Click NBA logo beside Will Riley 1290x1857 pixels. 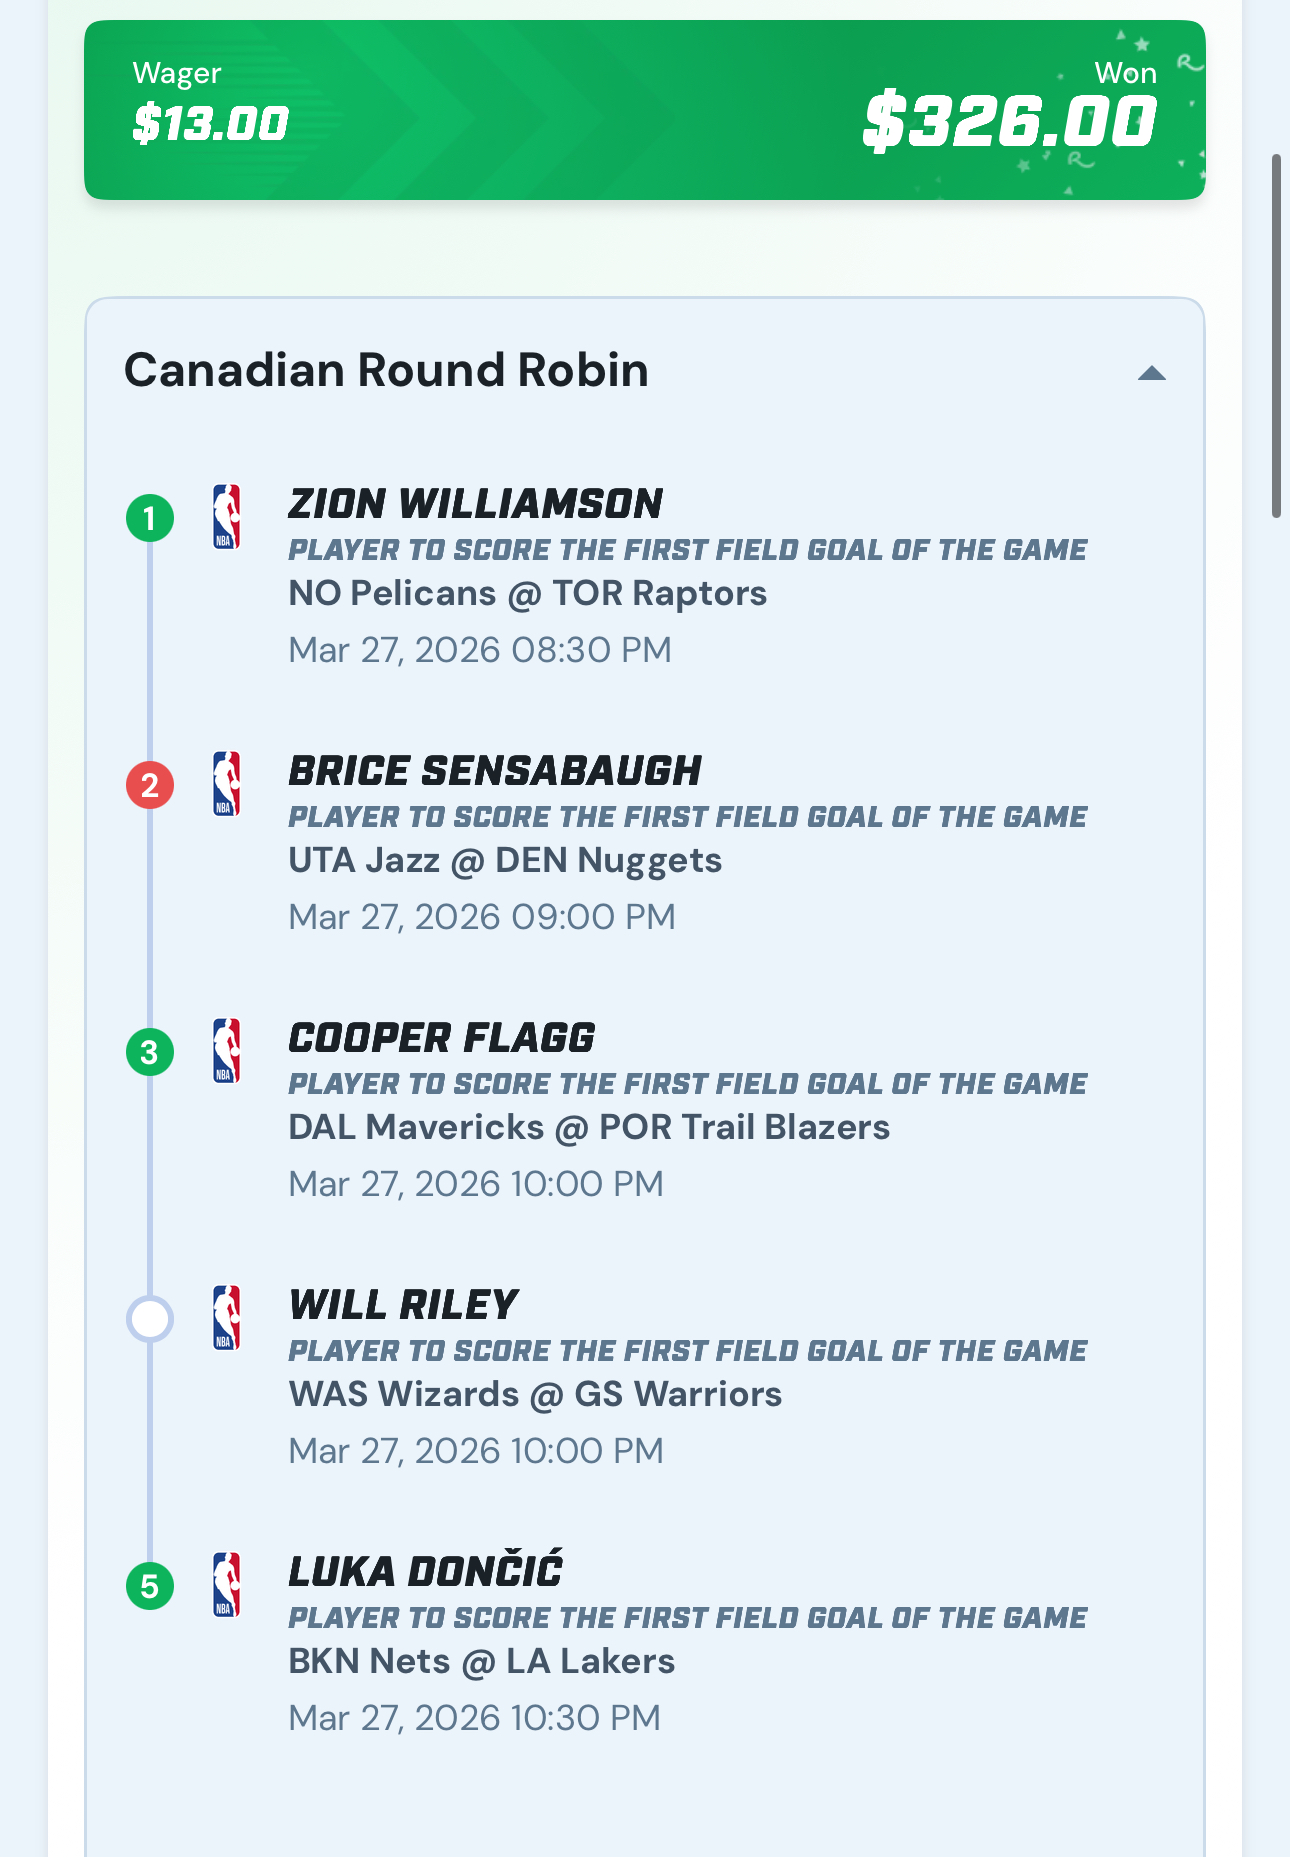pos(227,1318)
